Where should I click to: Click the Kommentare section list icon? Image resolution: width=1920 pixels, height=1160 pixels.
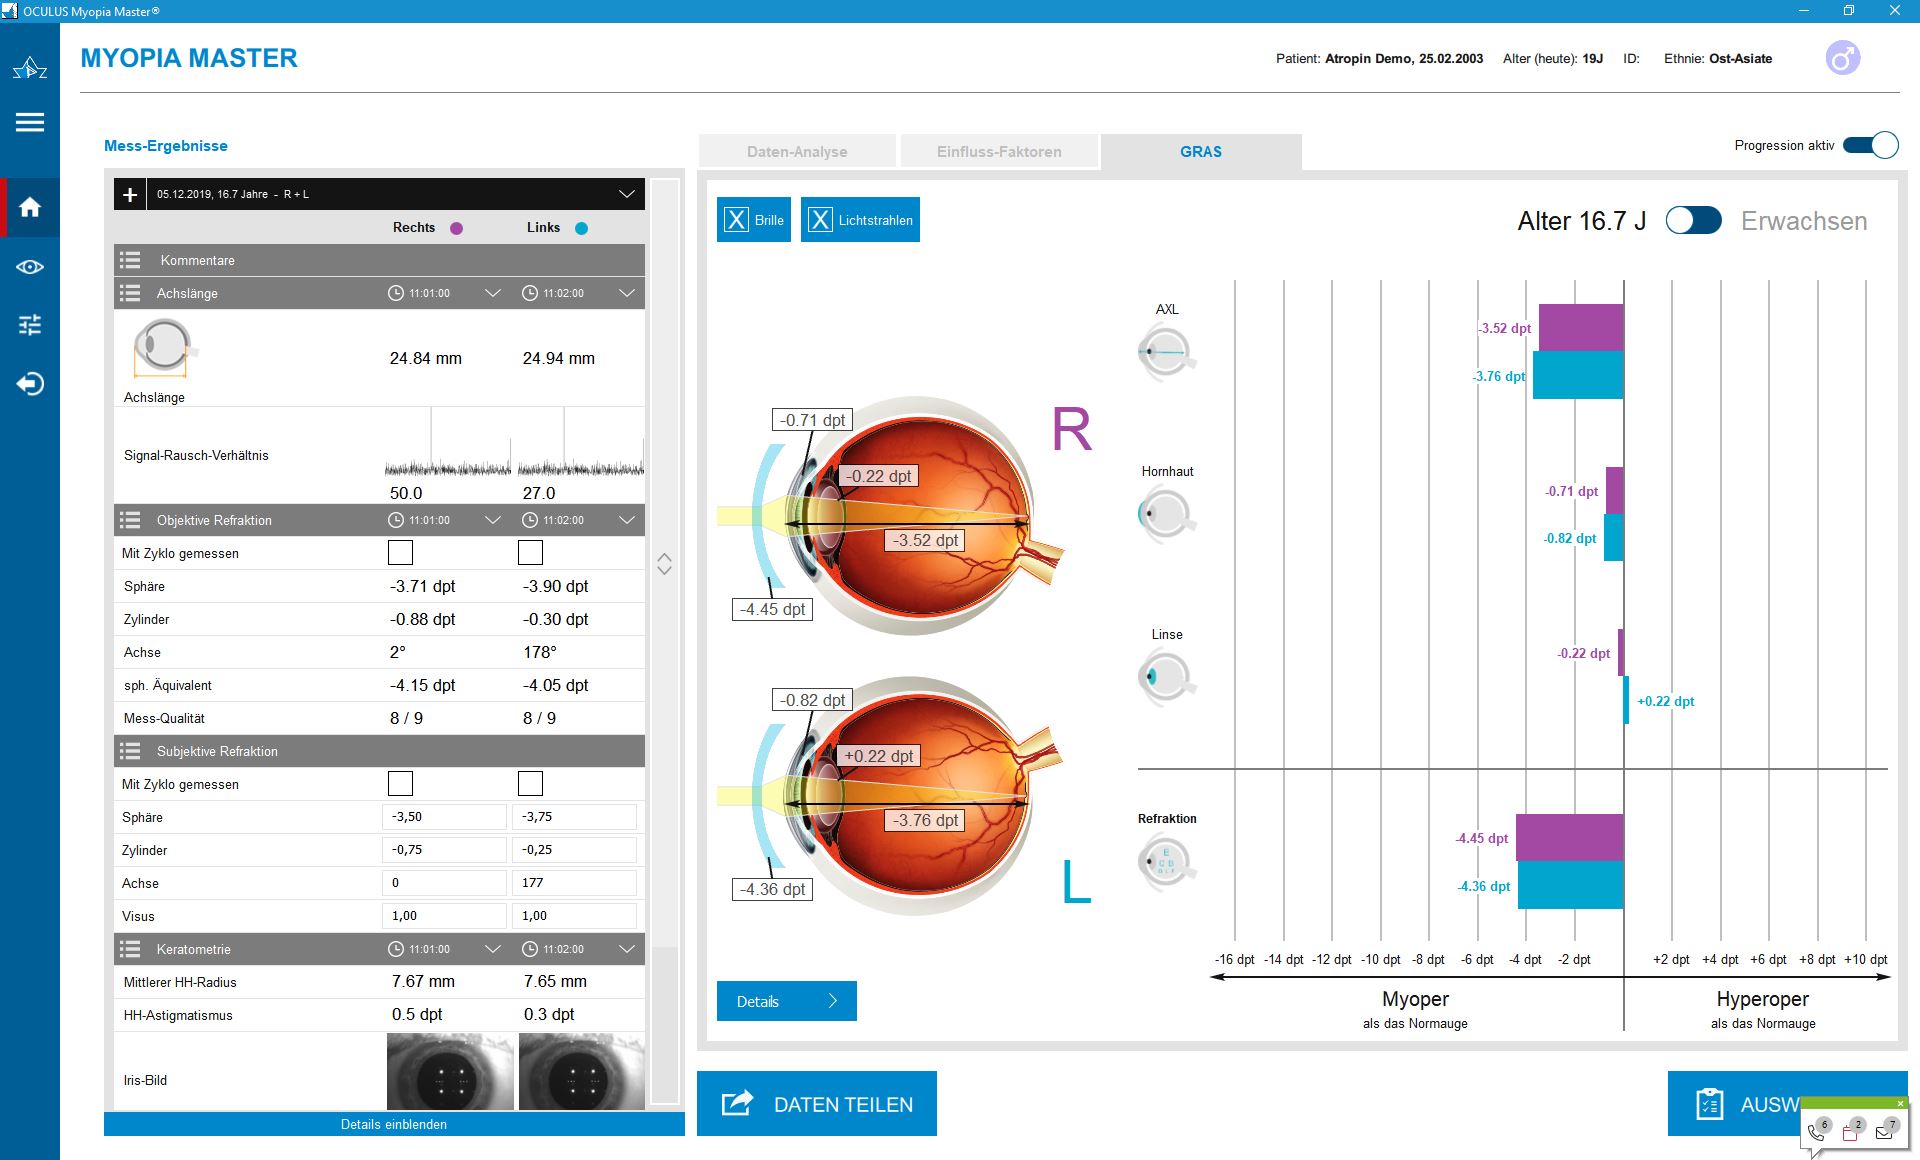click(x=130, y=260)
